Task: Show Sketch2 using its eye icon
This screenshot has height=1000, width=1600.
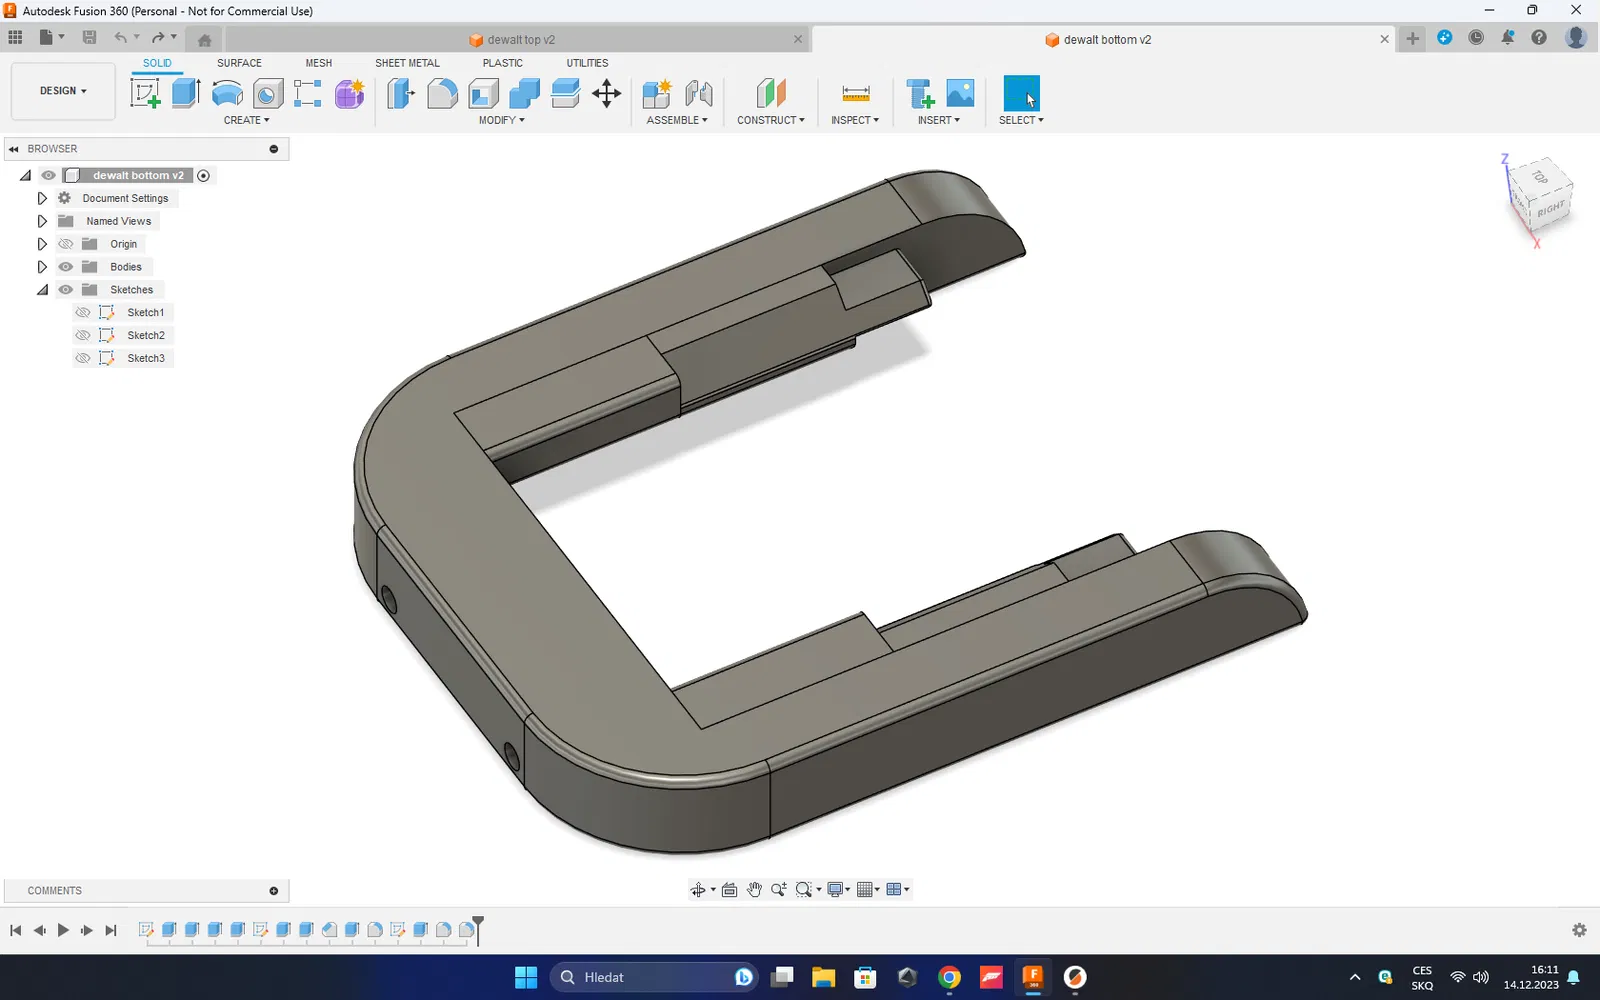Action: point(83,336)
